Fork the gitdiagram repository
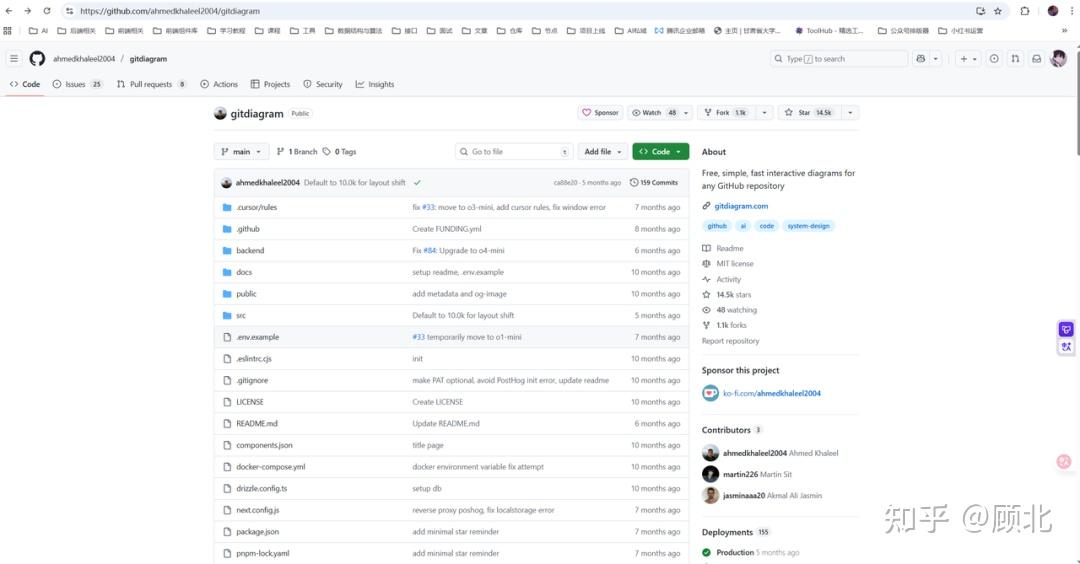 727,113
